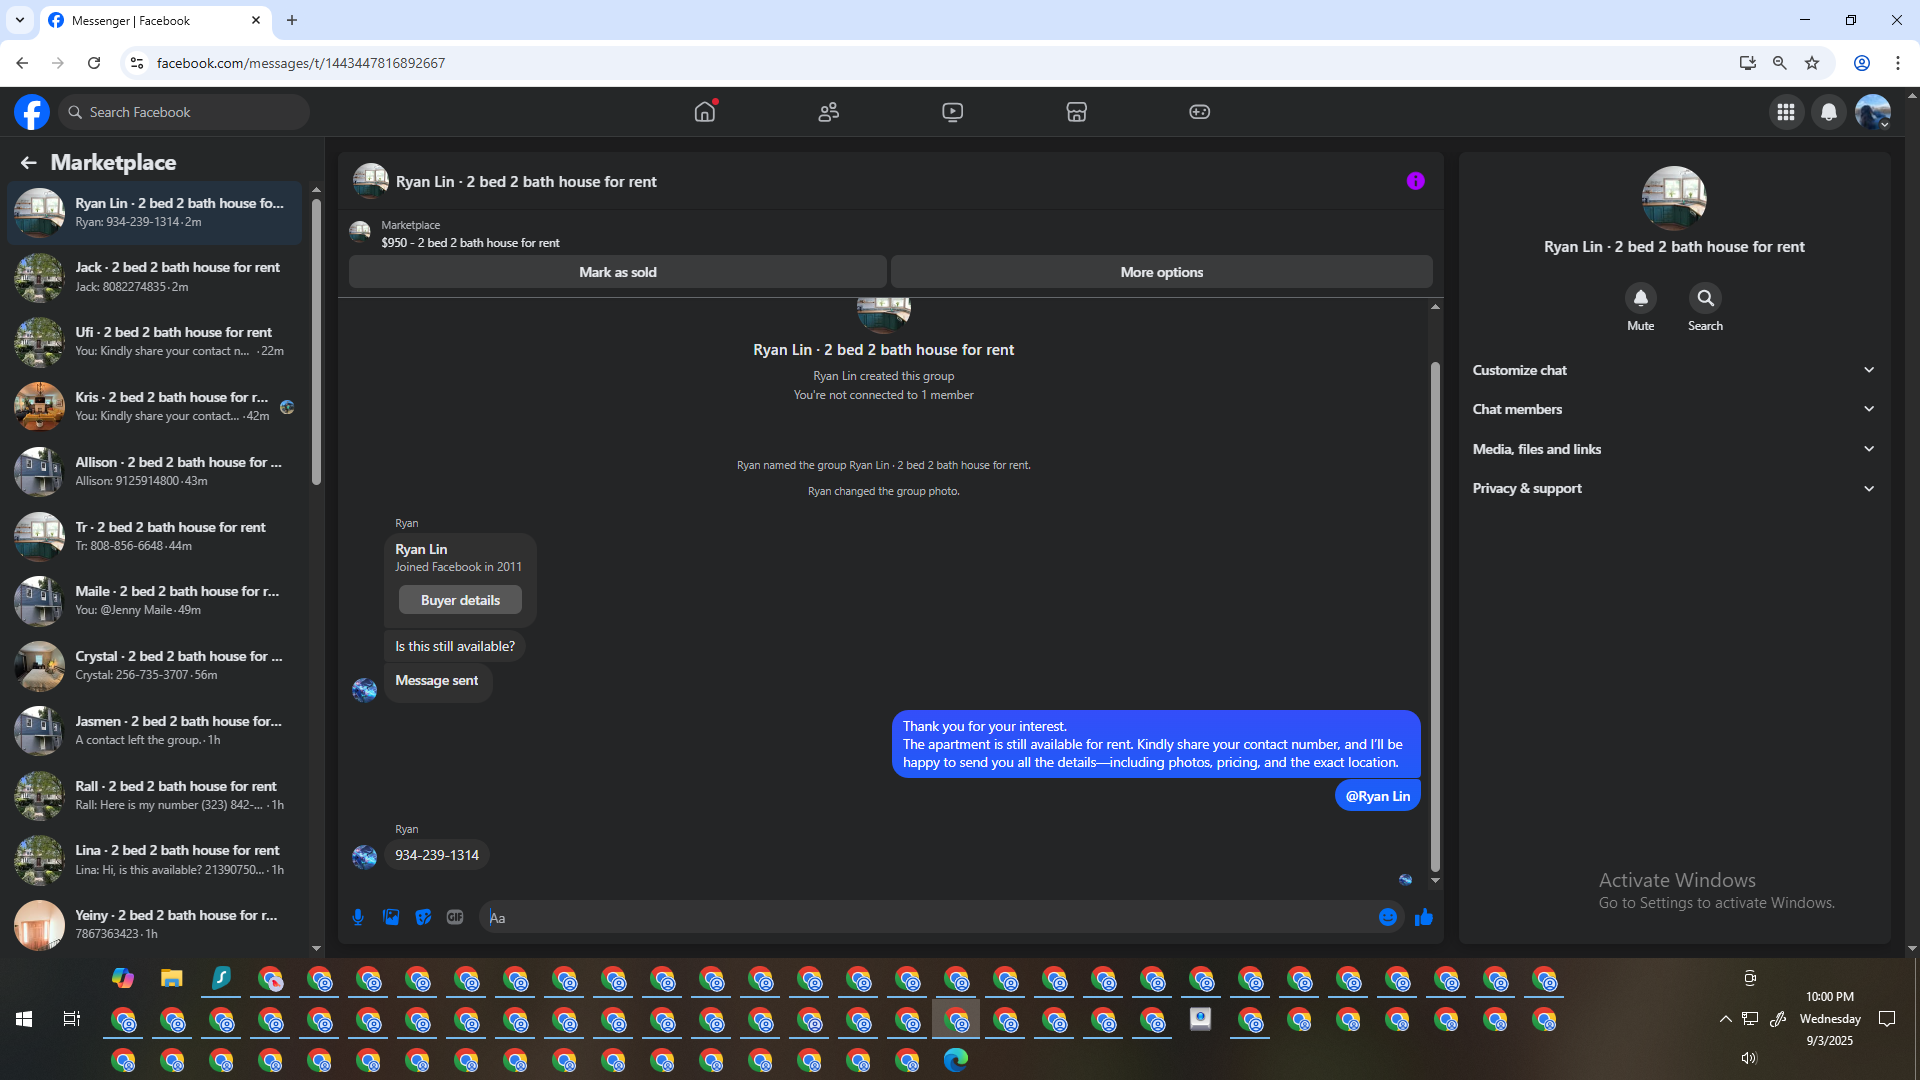Open the notifications bell icon
Viewport: 1920px width, 1080px height.
point(1829,112)
